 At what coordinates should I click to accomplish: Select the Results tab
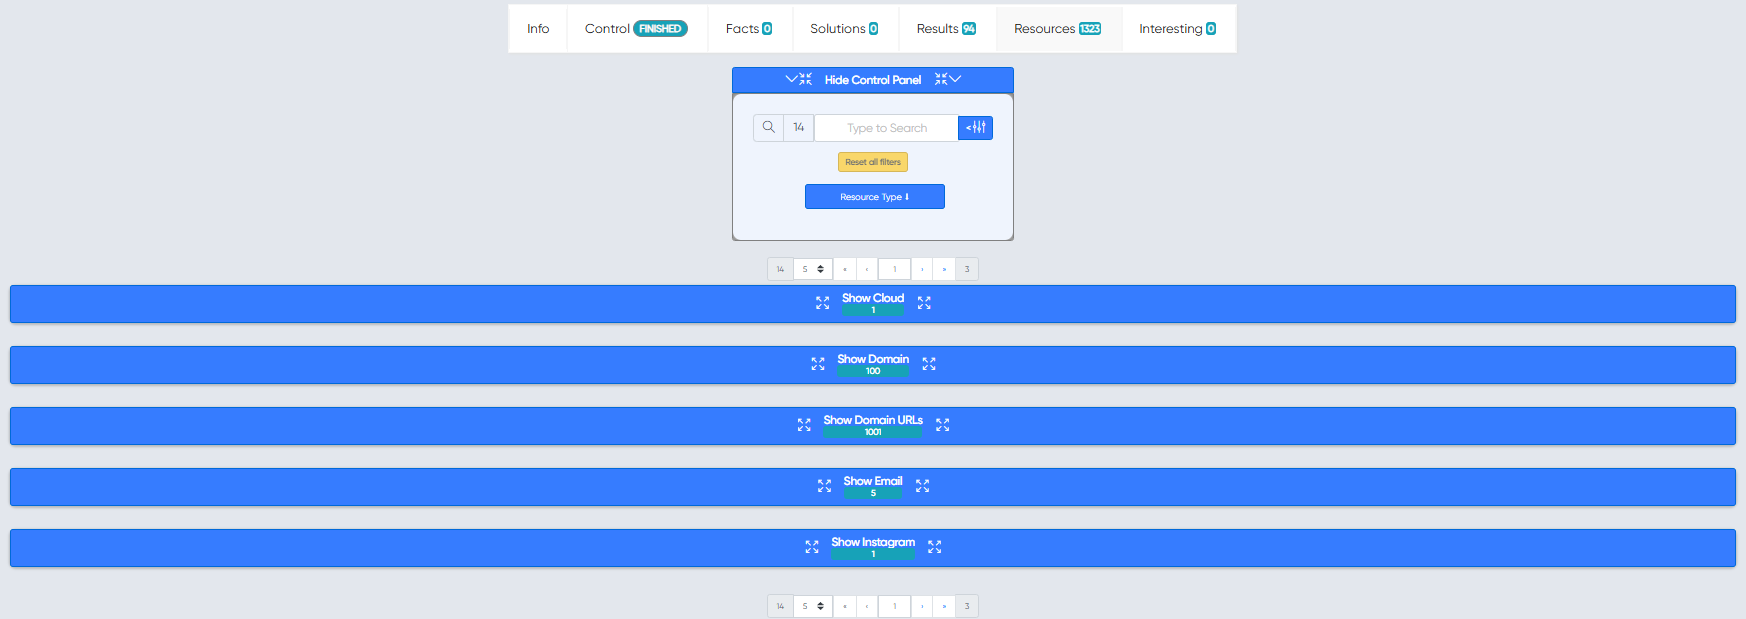(x=947, y=29)
